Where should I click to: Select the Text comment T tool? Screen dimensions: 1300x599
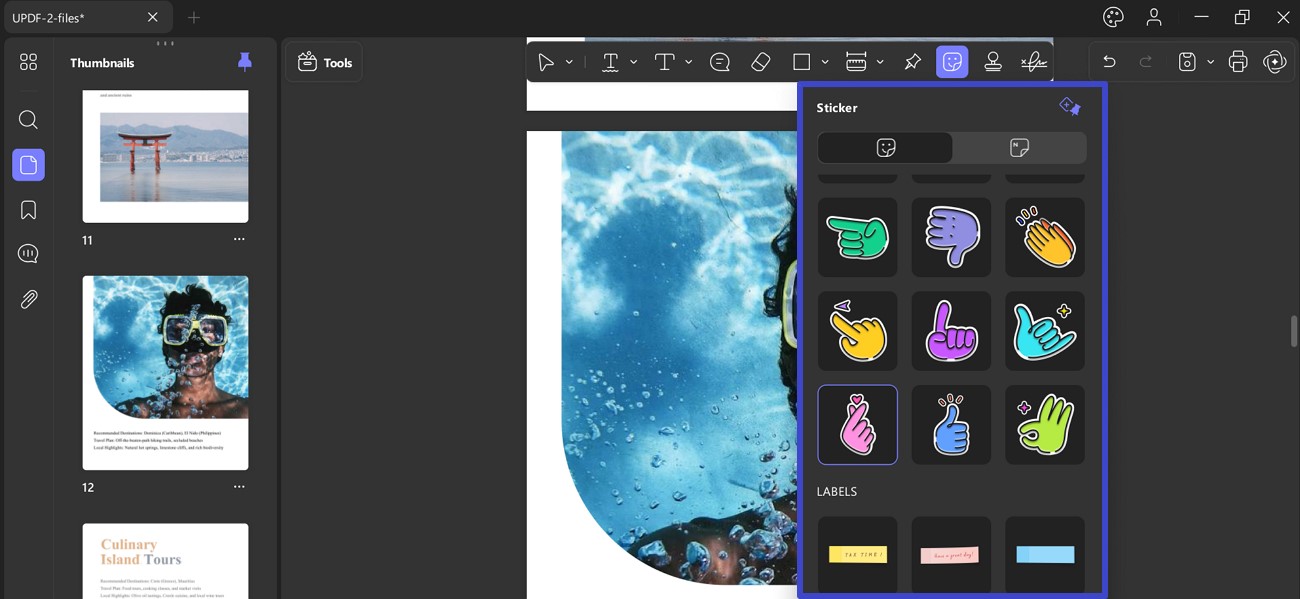(x=664, y=62)
